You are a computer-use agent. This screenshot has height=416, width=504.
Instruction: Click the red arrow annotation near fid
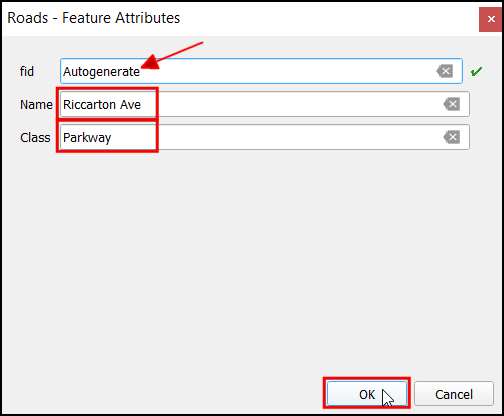172,56
